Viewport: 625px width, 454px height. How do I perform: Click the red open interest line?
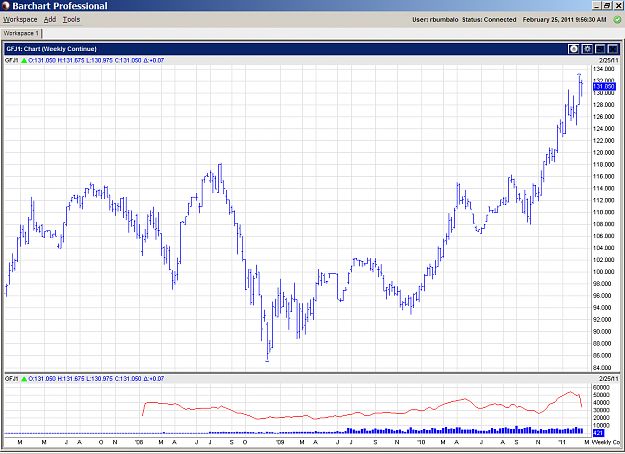click(x=361, y=413)
